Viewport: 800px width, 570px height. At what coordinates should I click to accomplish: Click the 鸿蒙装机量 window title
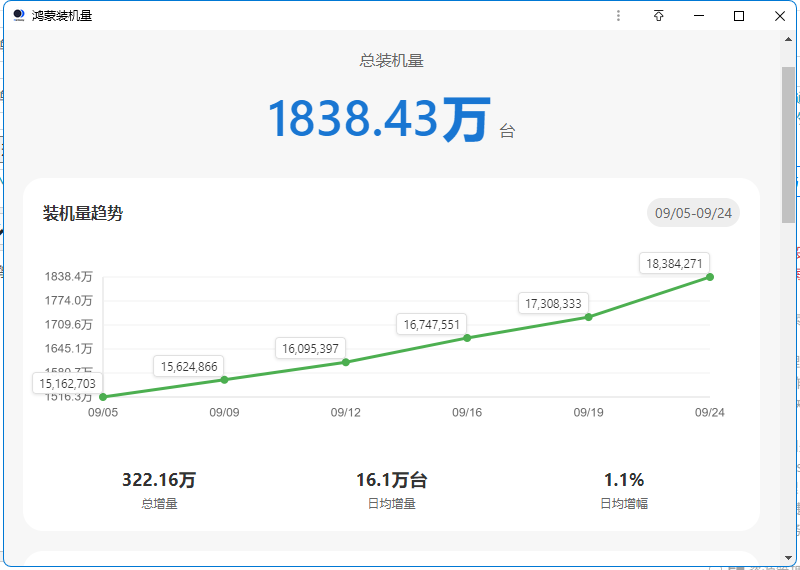coord(62,16)
